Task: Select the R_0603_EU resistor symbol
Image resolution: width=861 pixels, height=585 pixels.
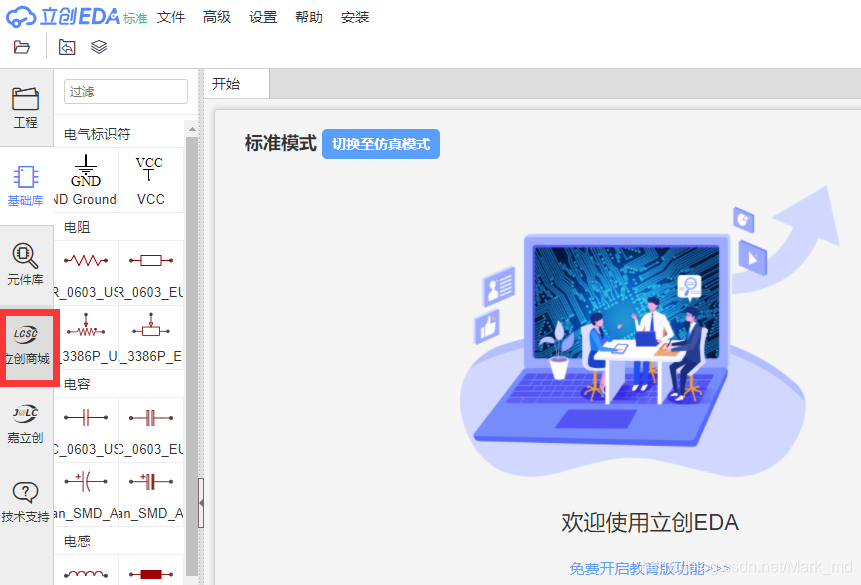Action: pyautogui.click(x=150, y=272)
